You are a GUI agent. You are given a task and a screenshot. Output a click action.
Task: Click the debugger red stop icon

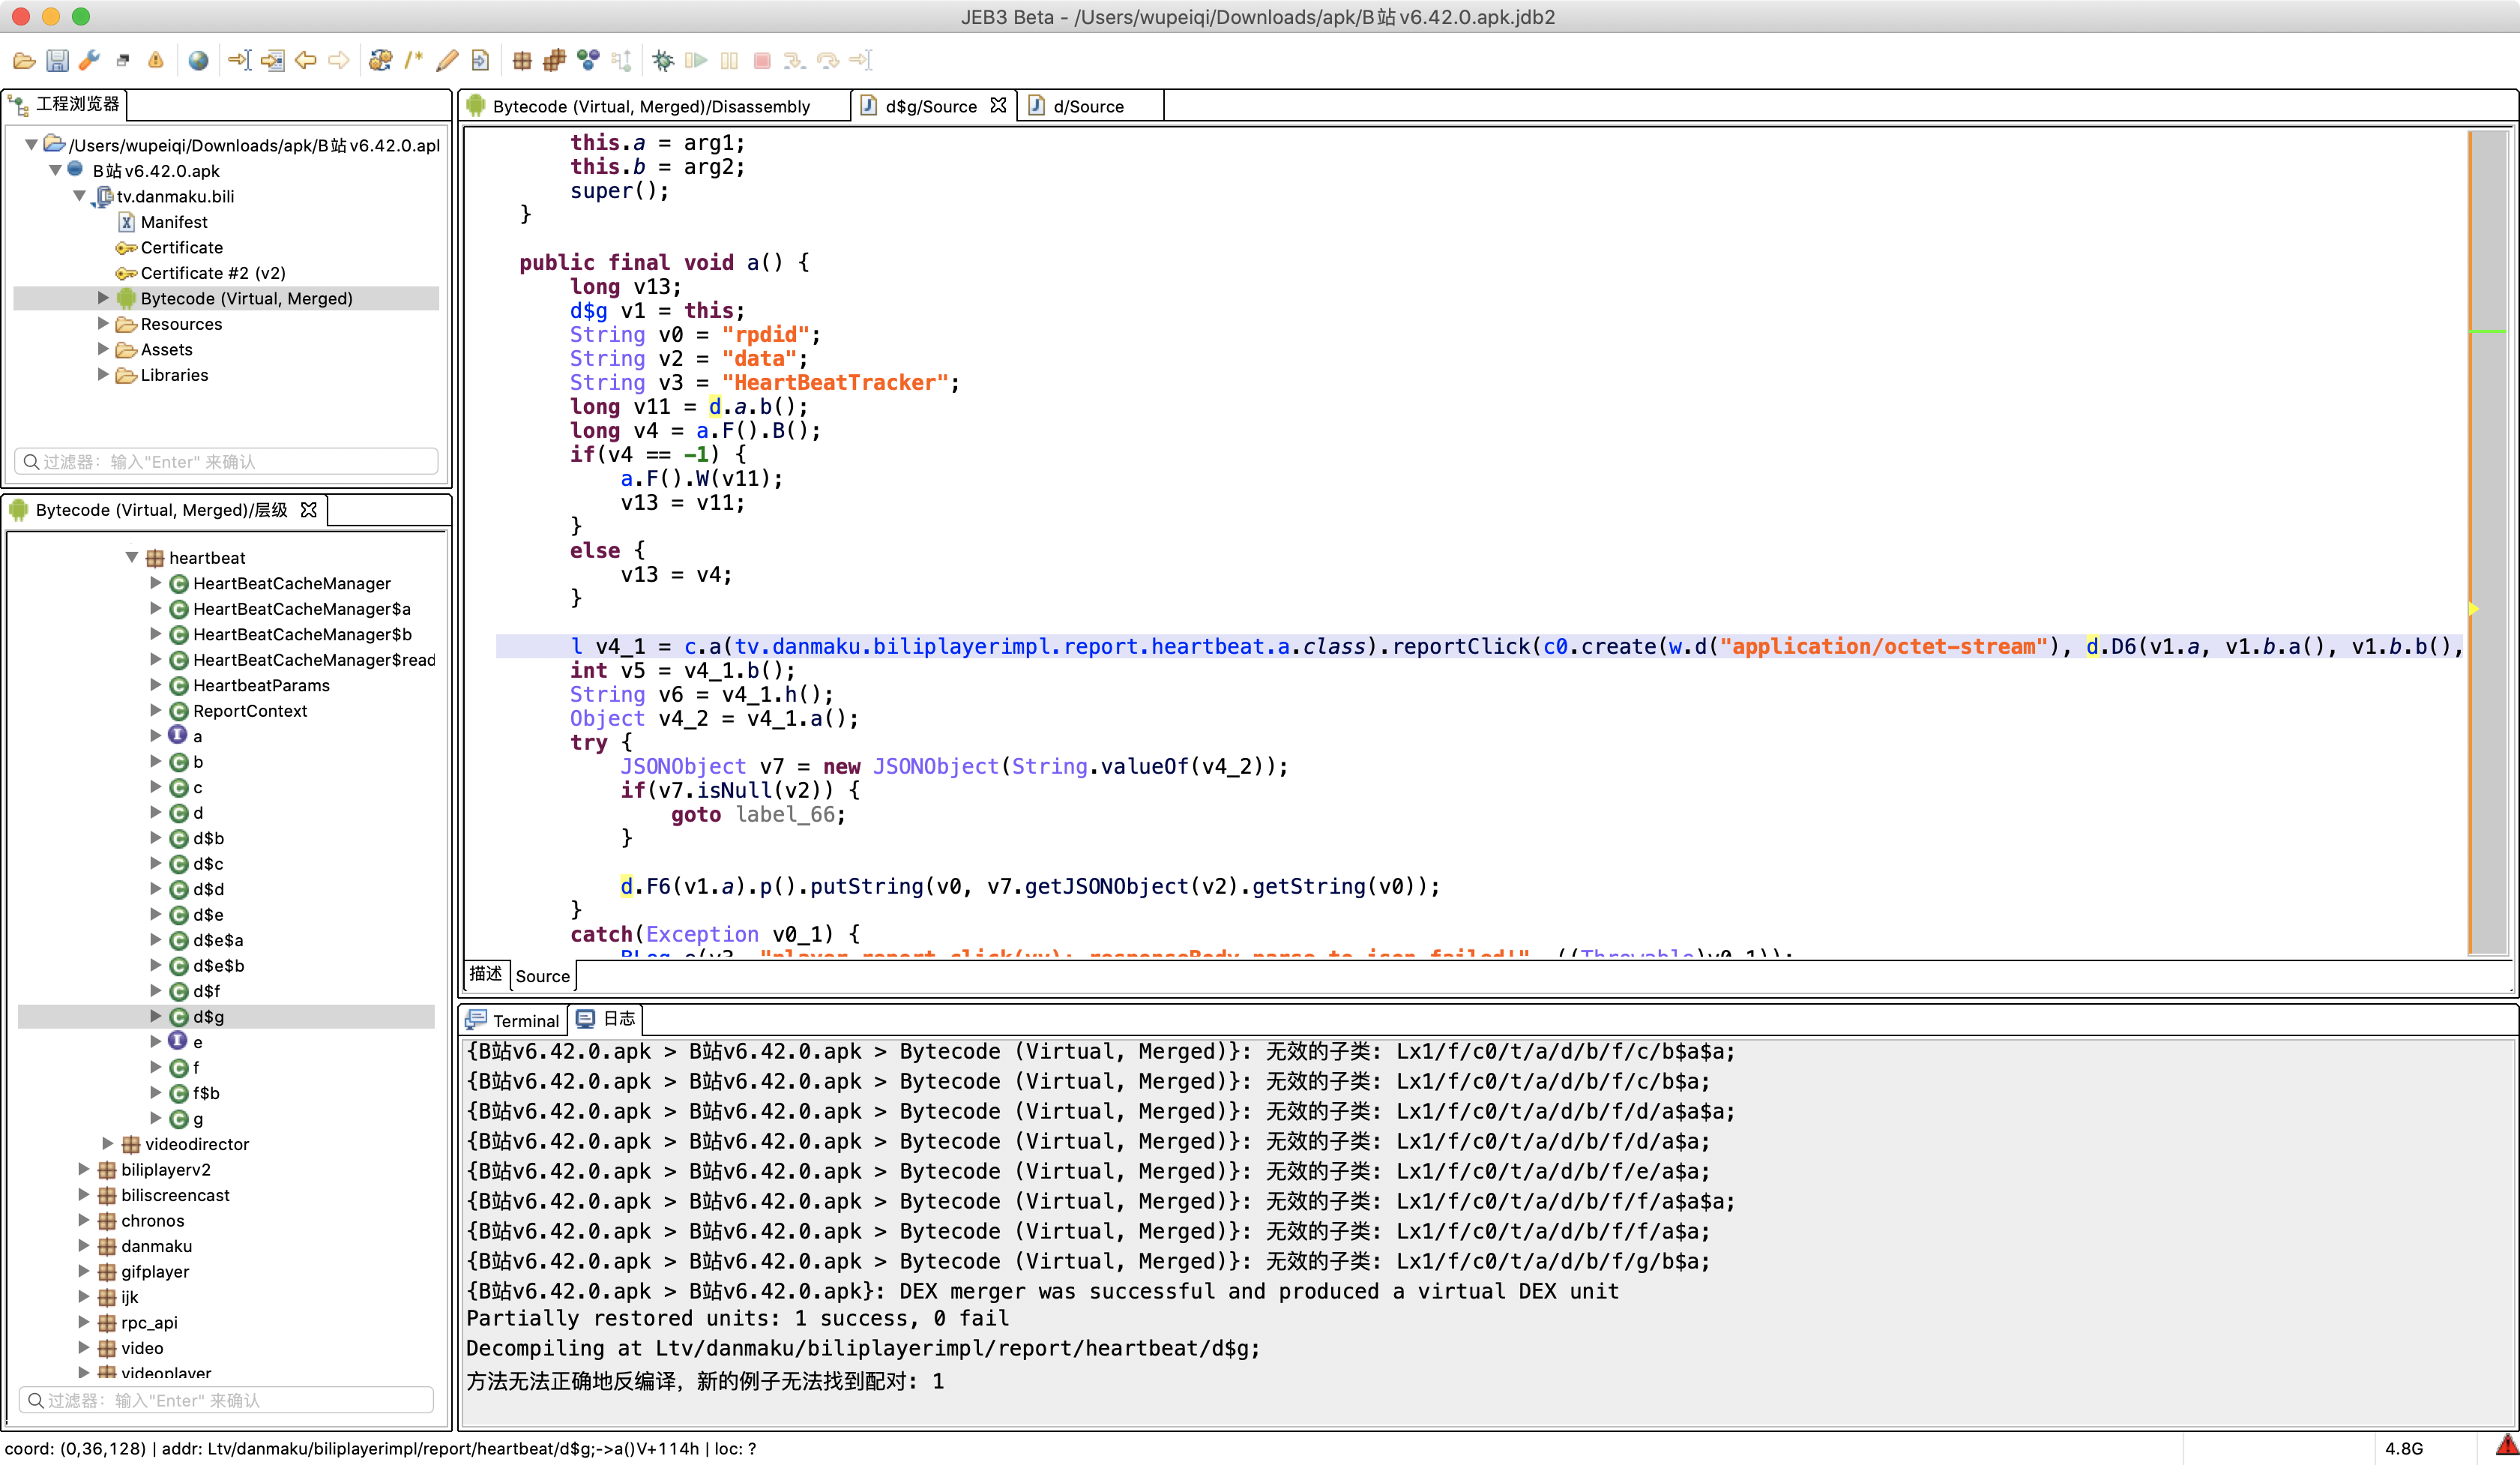762,61
